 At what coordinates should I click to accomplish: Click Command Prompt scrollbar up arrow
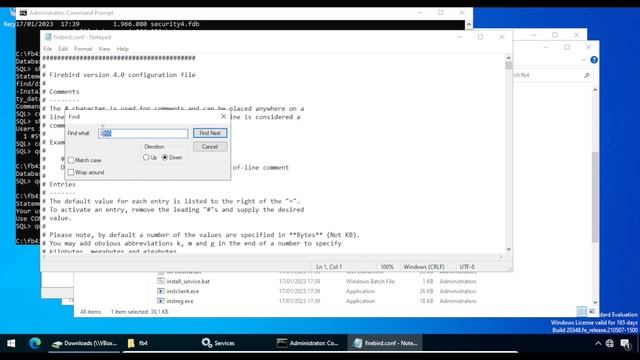[469, 24]
